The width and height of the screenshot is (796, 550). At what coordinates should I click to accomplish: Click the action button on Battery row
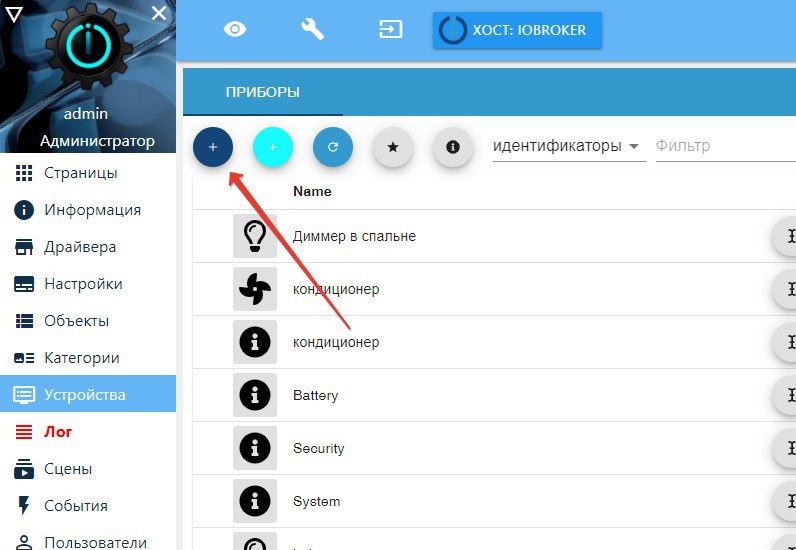coord(784,395)
